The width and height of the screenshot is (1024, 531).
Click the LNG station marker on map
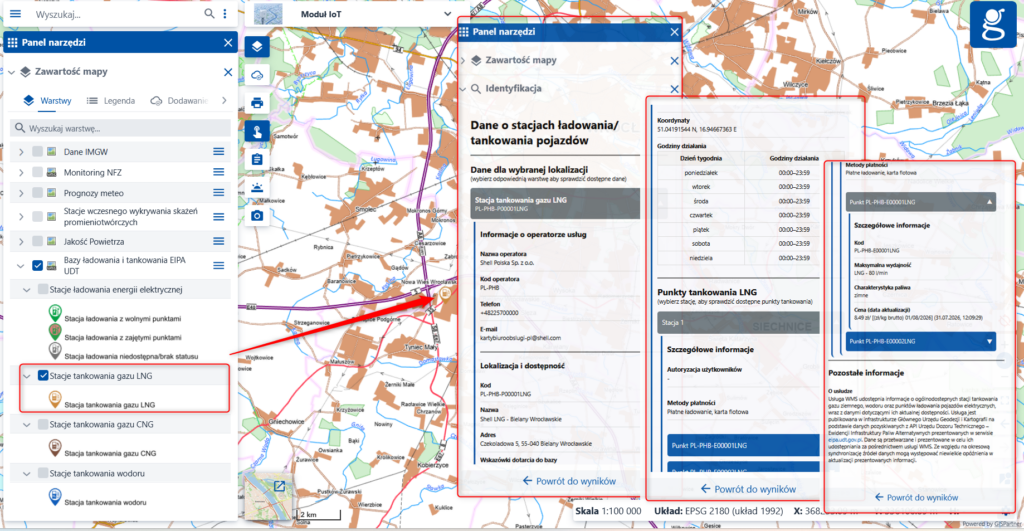[445, 294]
